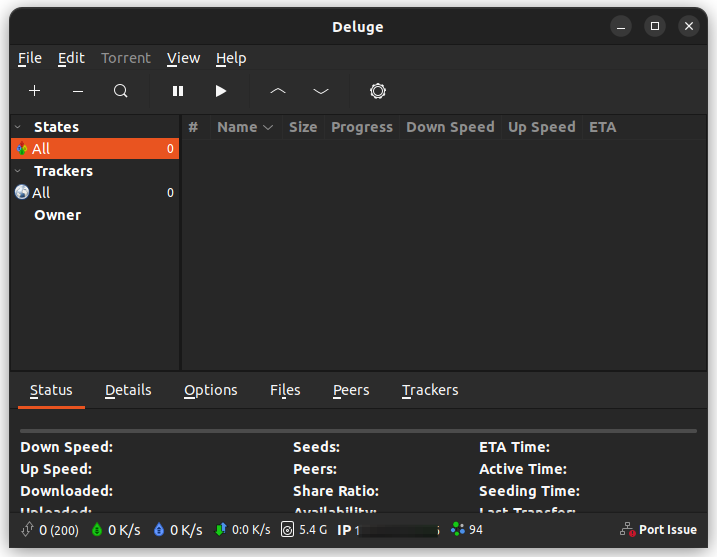717x557 pixels.
Task: Pause torrents with the pause icon
Action: pyautogui.click(x=178, y=91)
